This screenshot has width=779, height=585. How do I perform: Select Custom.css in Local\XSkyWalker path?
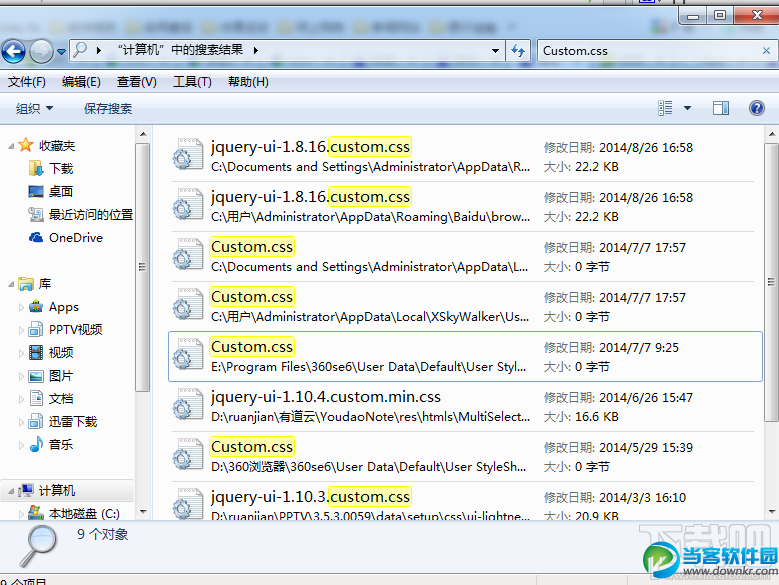pos(465,306)
